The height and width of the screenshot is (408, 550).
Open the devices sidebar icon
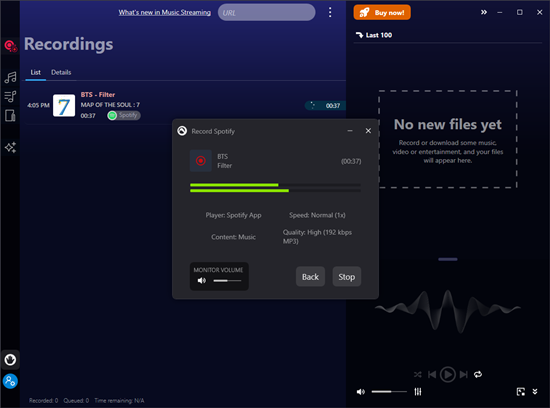[11, 115]
